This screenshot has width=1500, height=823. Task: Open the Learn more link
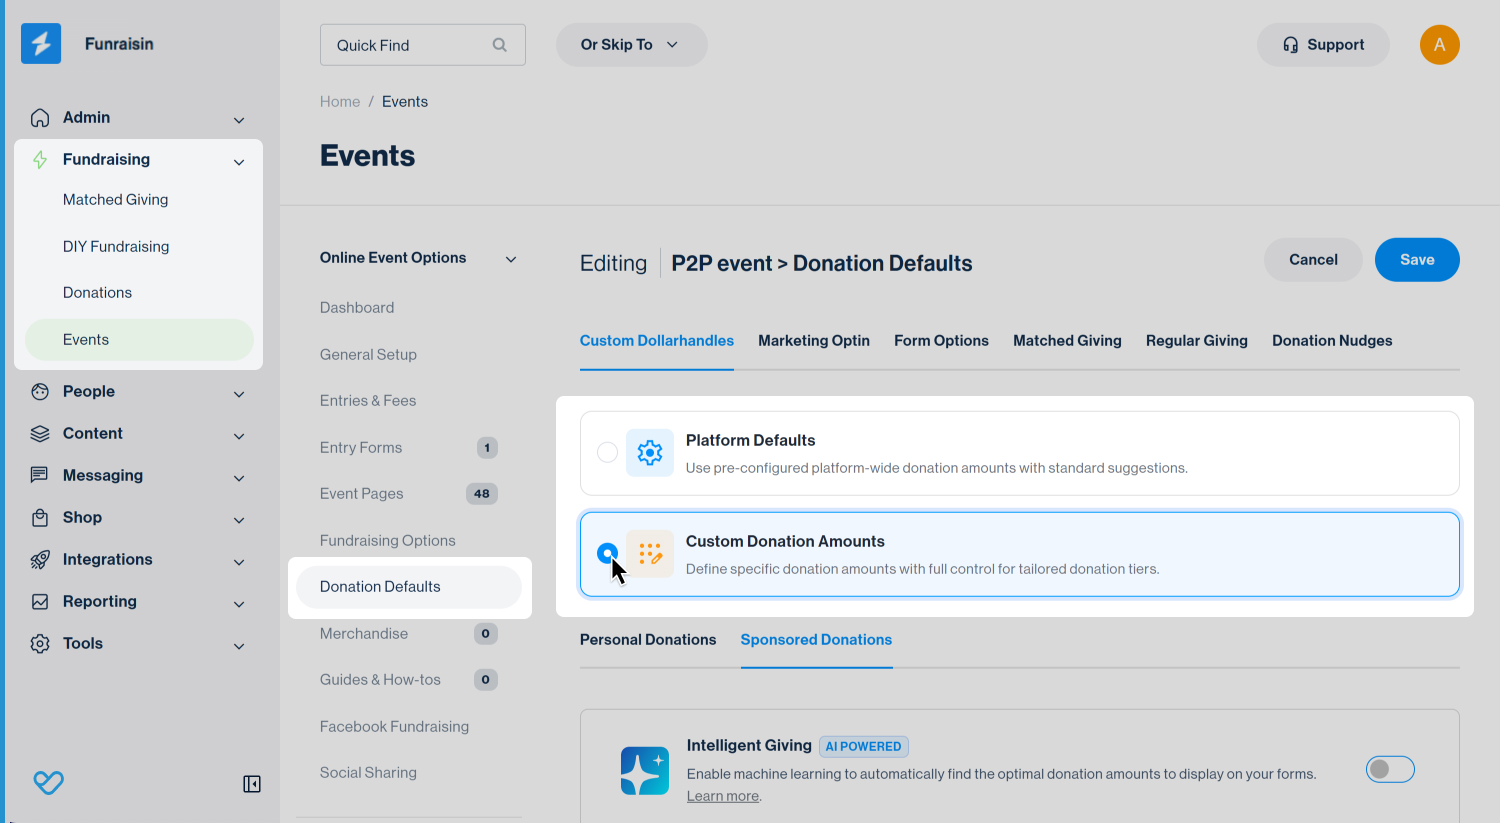(x=722, y=797)
